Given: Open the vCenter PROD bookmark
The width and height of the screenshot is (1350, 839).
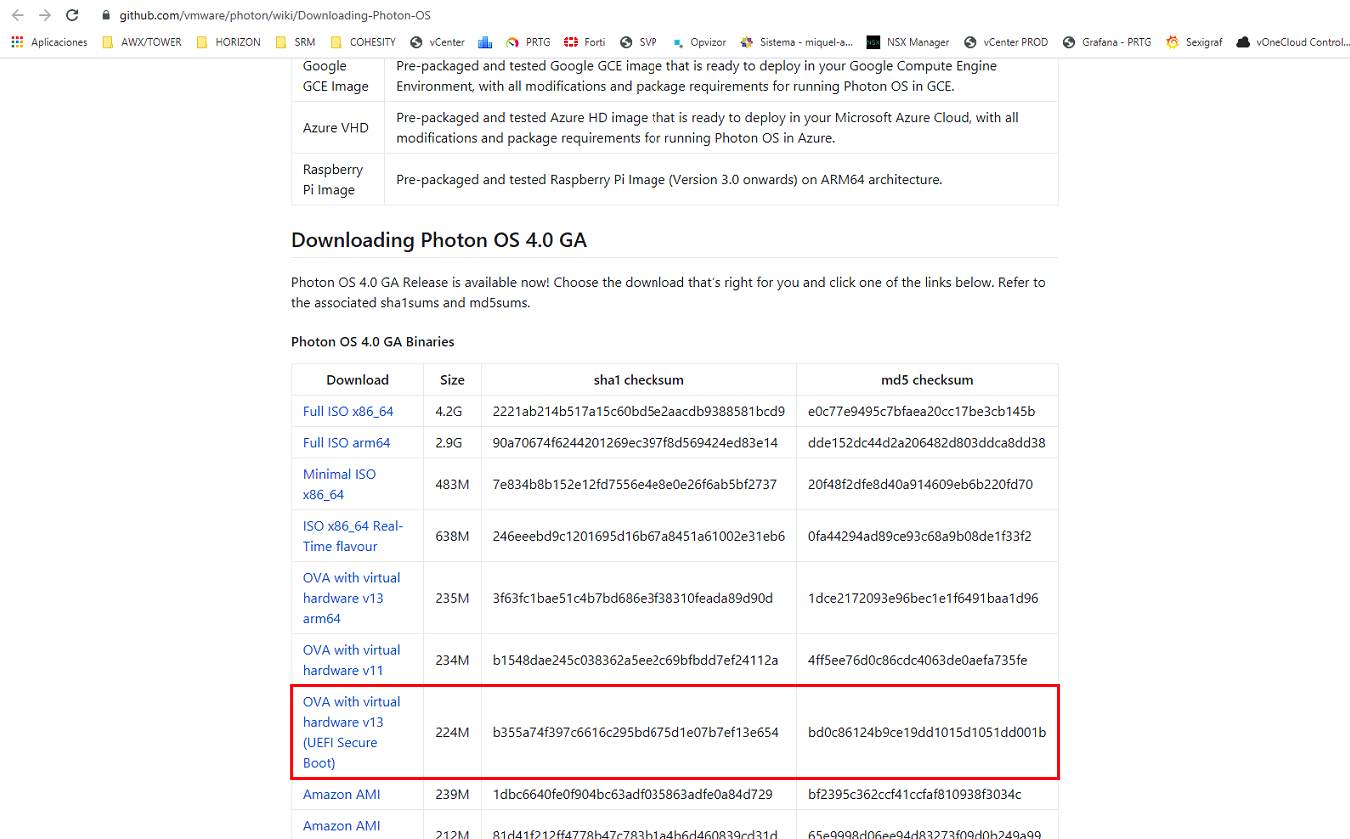Looking at the screenshot, I should [x=1006, y=42].
